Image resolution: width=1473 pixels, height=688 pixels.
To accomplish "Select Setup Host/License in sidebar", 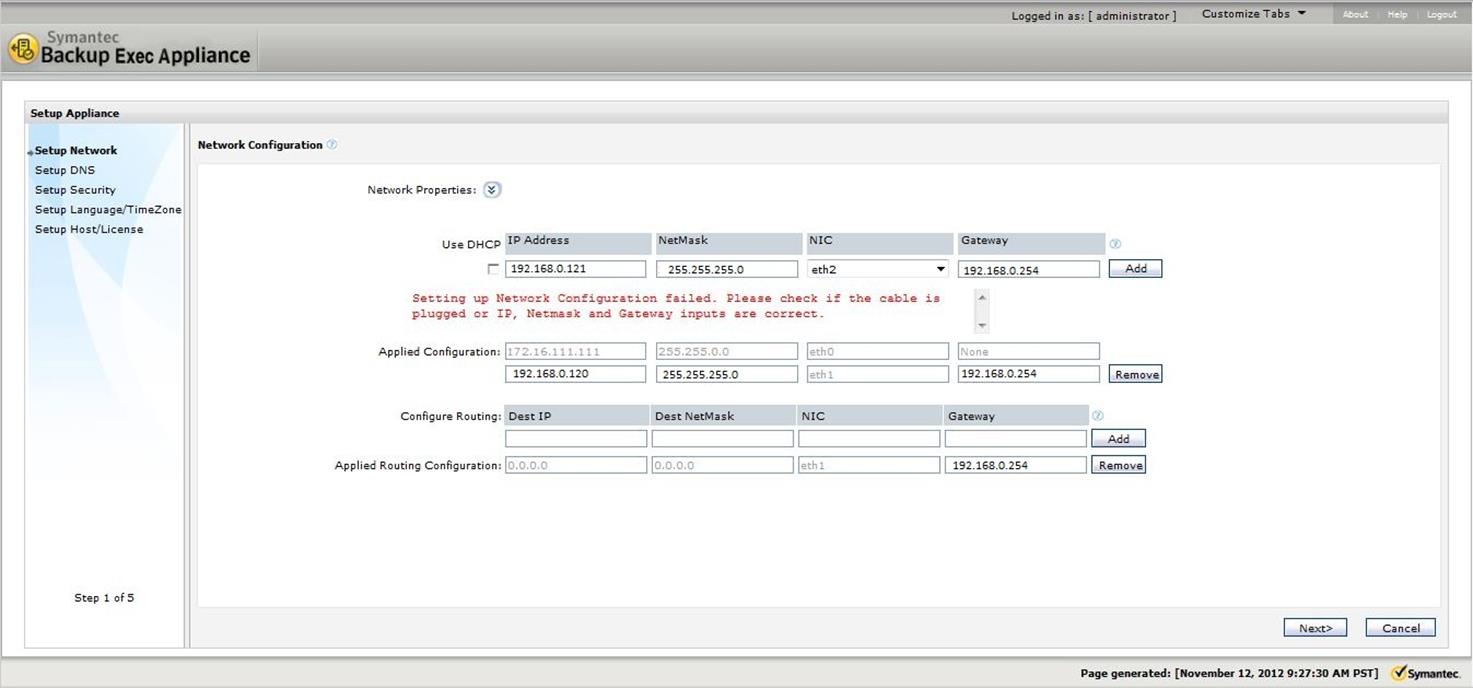I will [x=89, y=229].
